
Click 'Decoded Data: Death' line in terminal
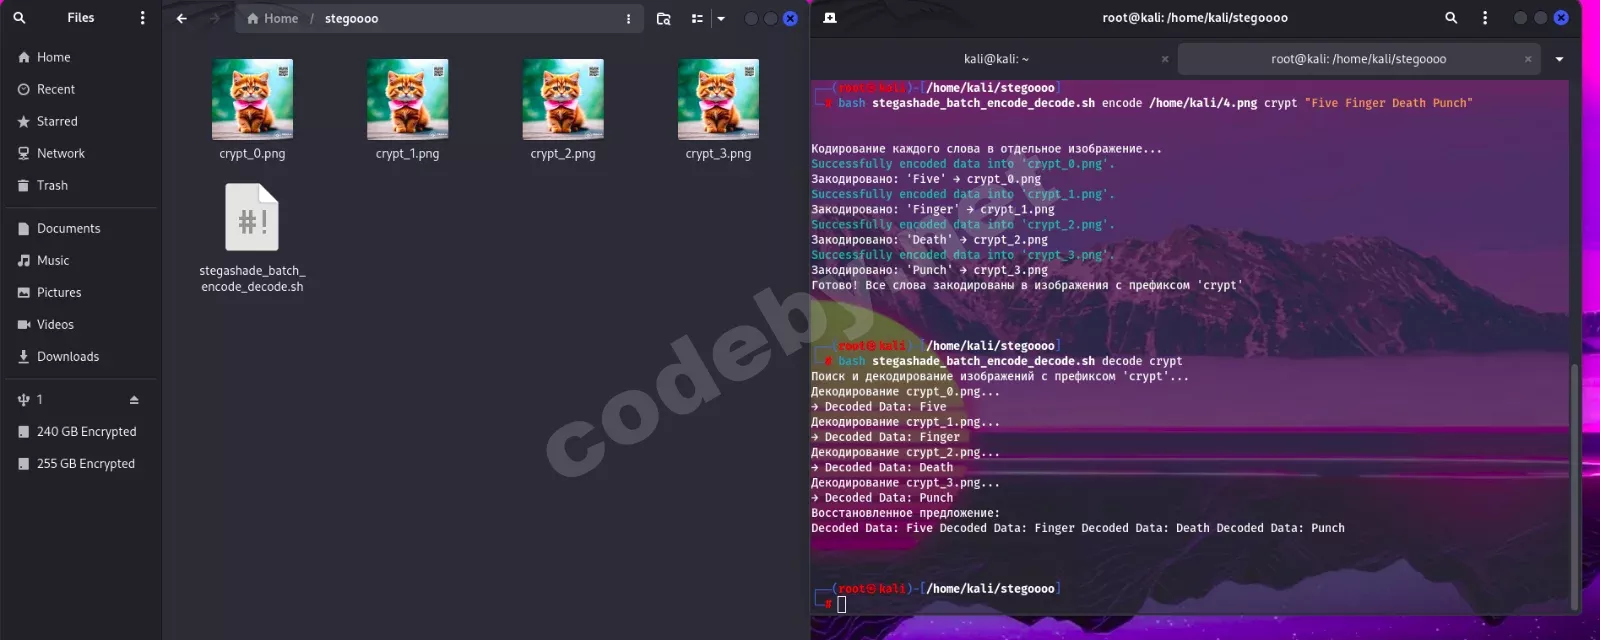[x=882, y=467]
